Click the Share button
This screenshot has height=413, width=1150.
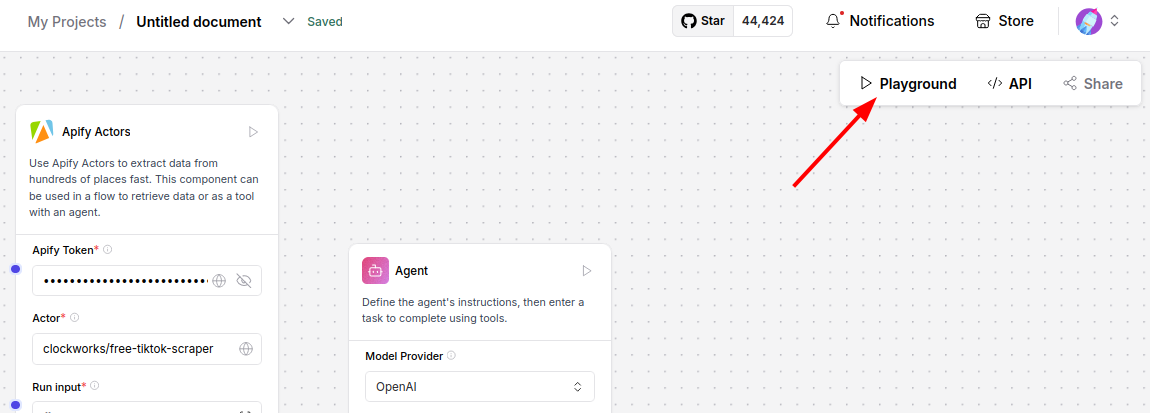click(x=1092, y=84)
